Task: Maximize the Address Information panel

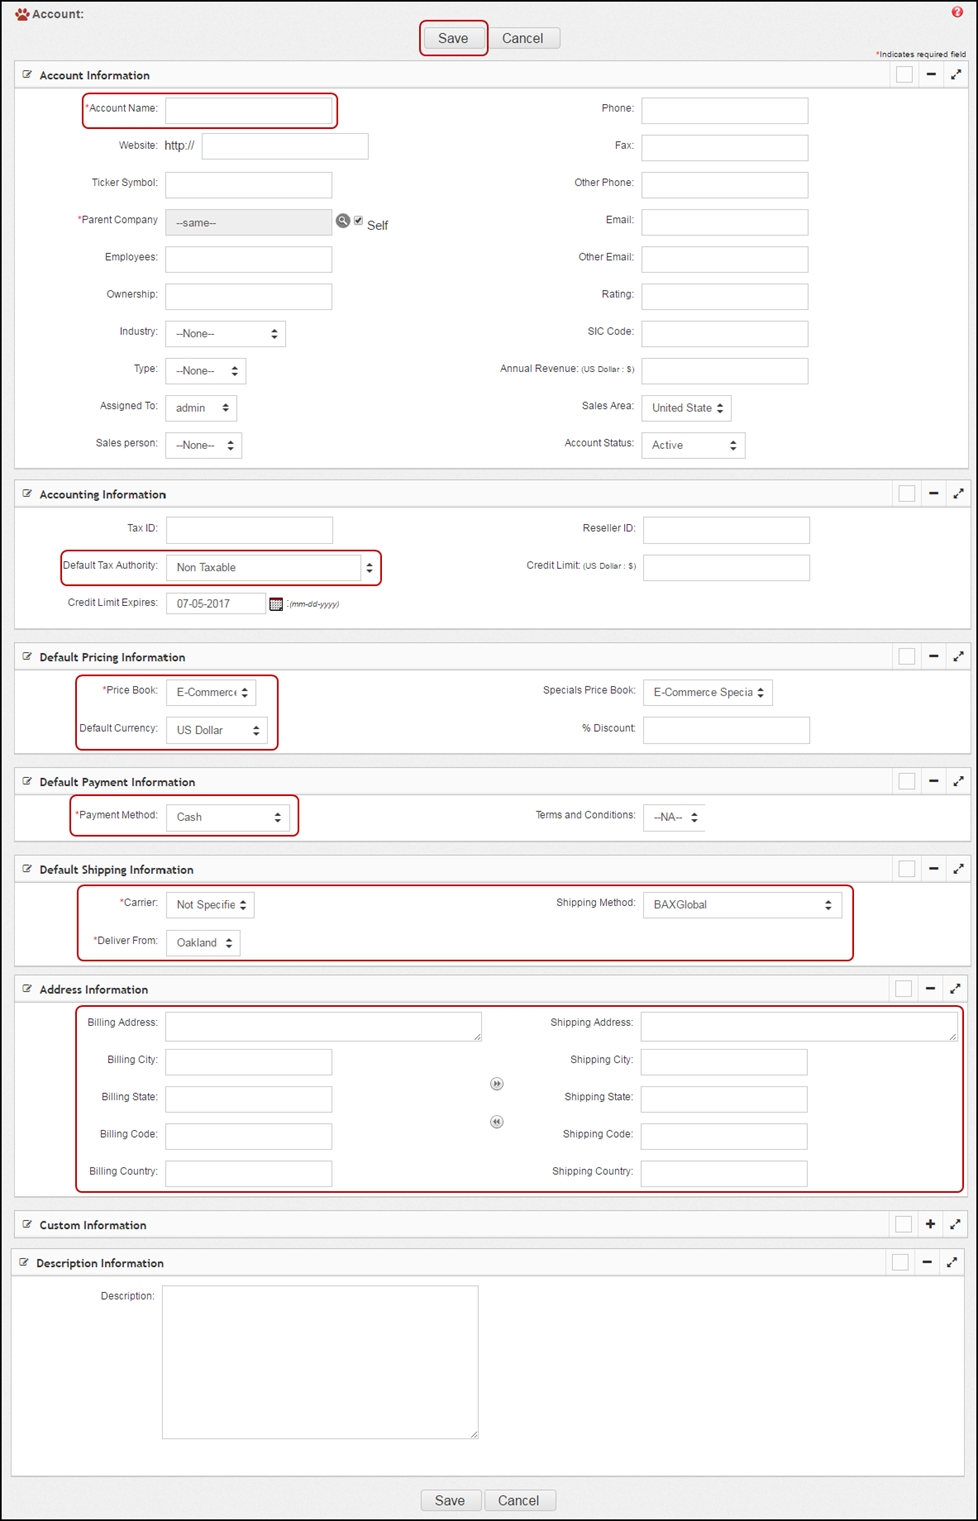Action: click(955, 988)
